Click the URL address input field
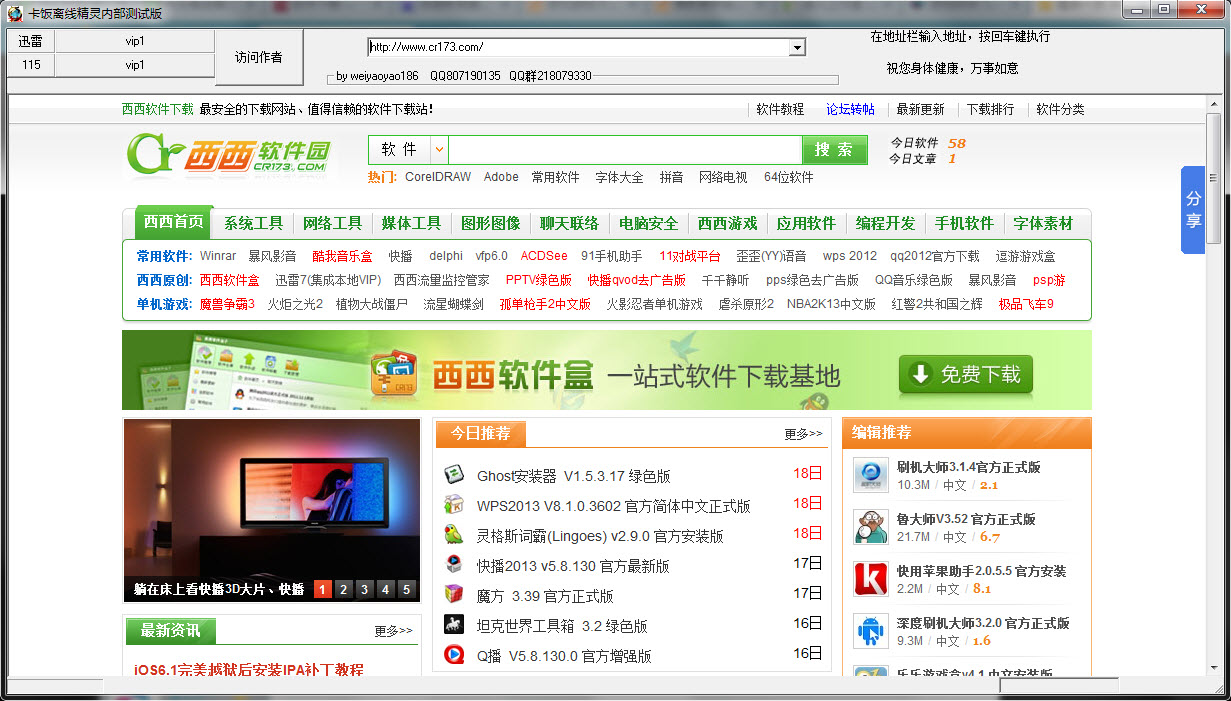 (x=578, y=47)
